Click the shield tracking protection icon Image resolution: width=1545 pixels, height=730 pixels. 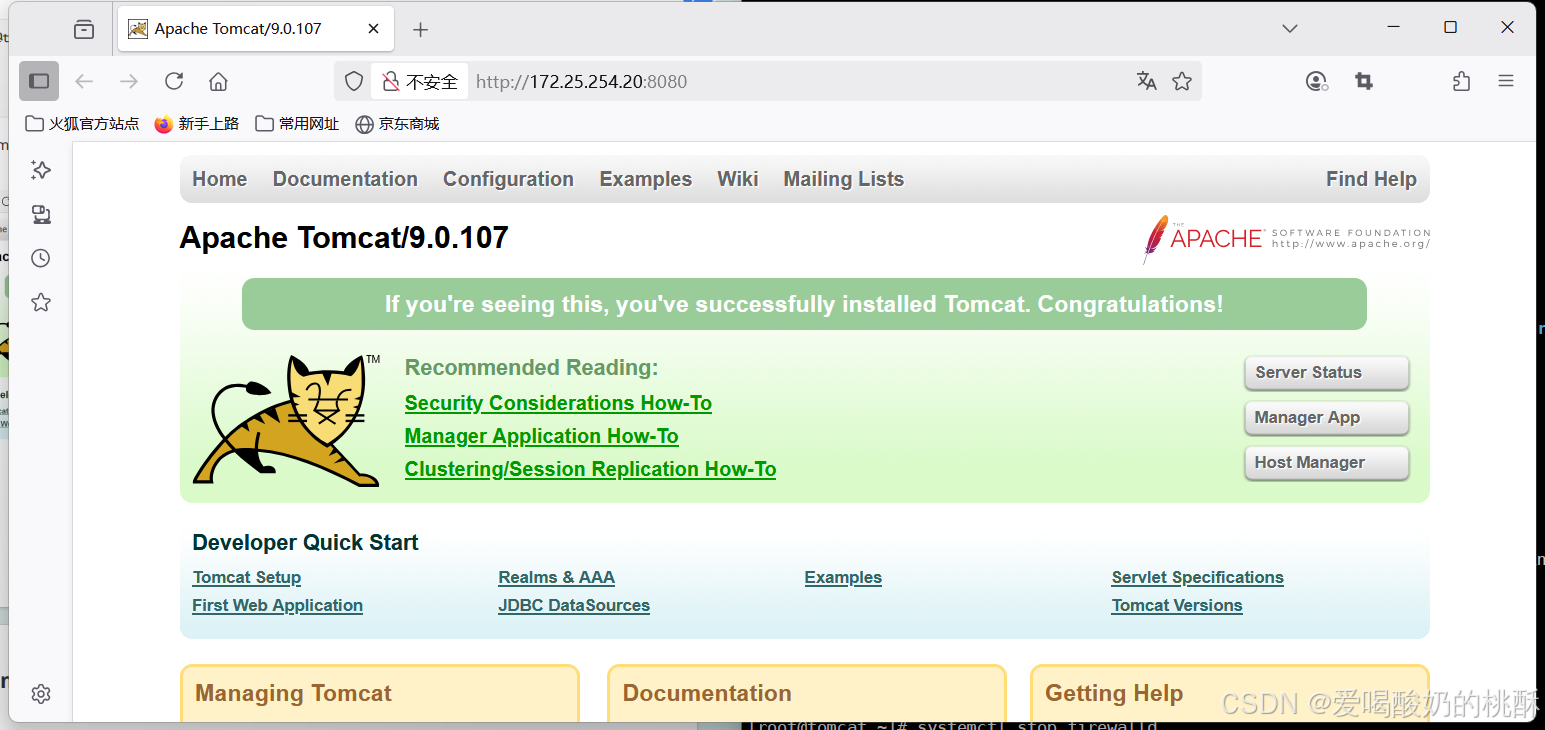pos(354,81)
